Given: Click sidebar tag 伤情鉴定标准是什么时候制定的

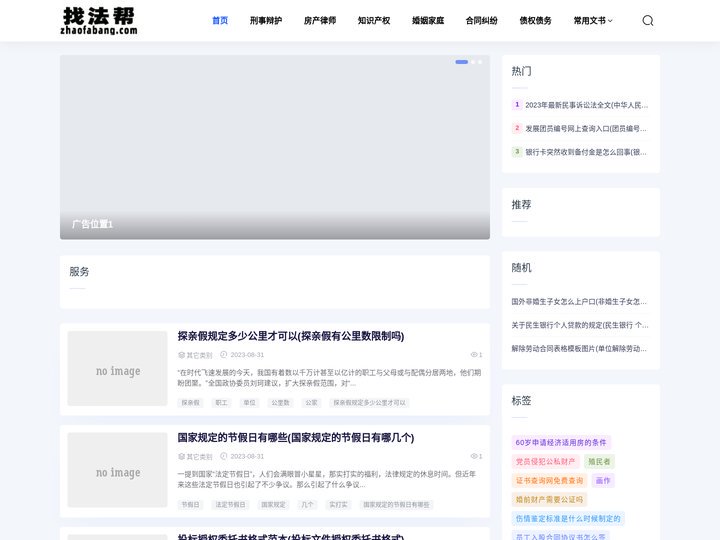Looking at the screenshot, I should tap(568, 518).
